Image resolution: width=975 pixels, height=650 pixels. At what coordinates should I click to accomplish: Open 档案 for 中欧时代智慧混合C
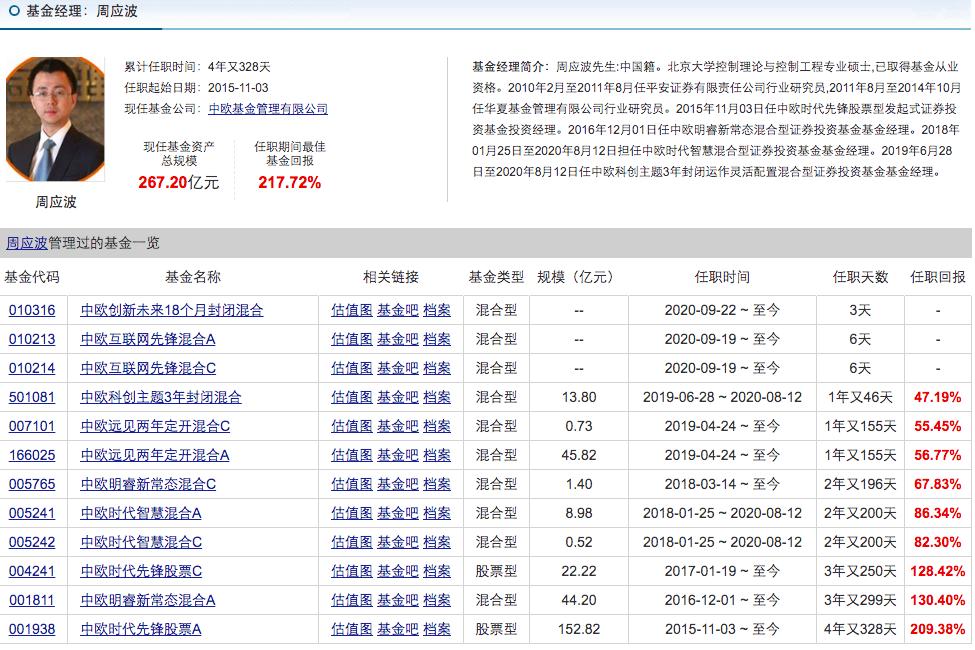[437, 542]
